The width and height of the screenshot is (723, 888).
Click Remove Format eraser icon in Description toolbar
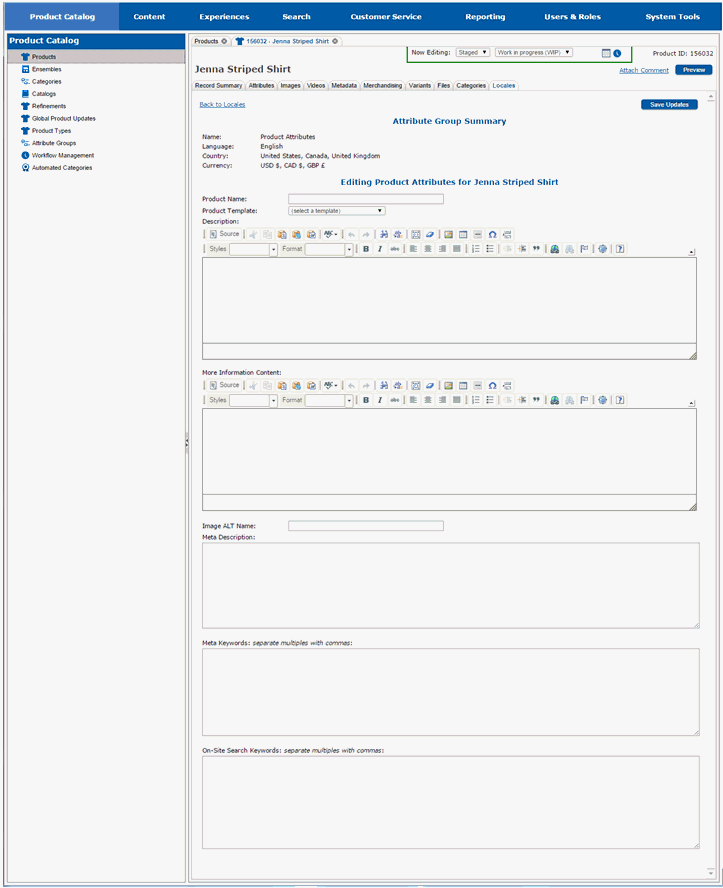click(430, 234)
